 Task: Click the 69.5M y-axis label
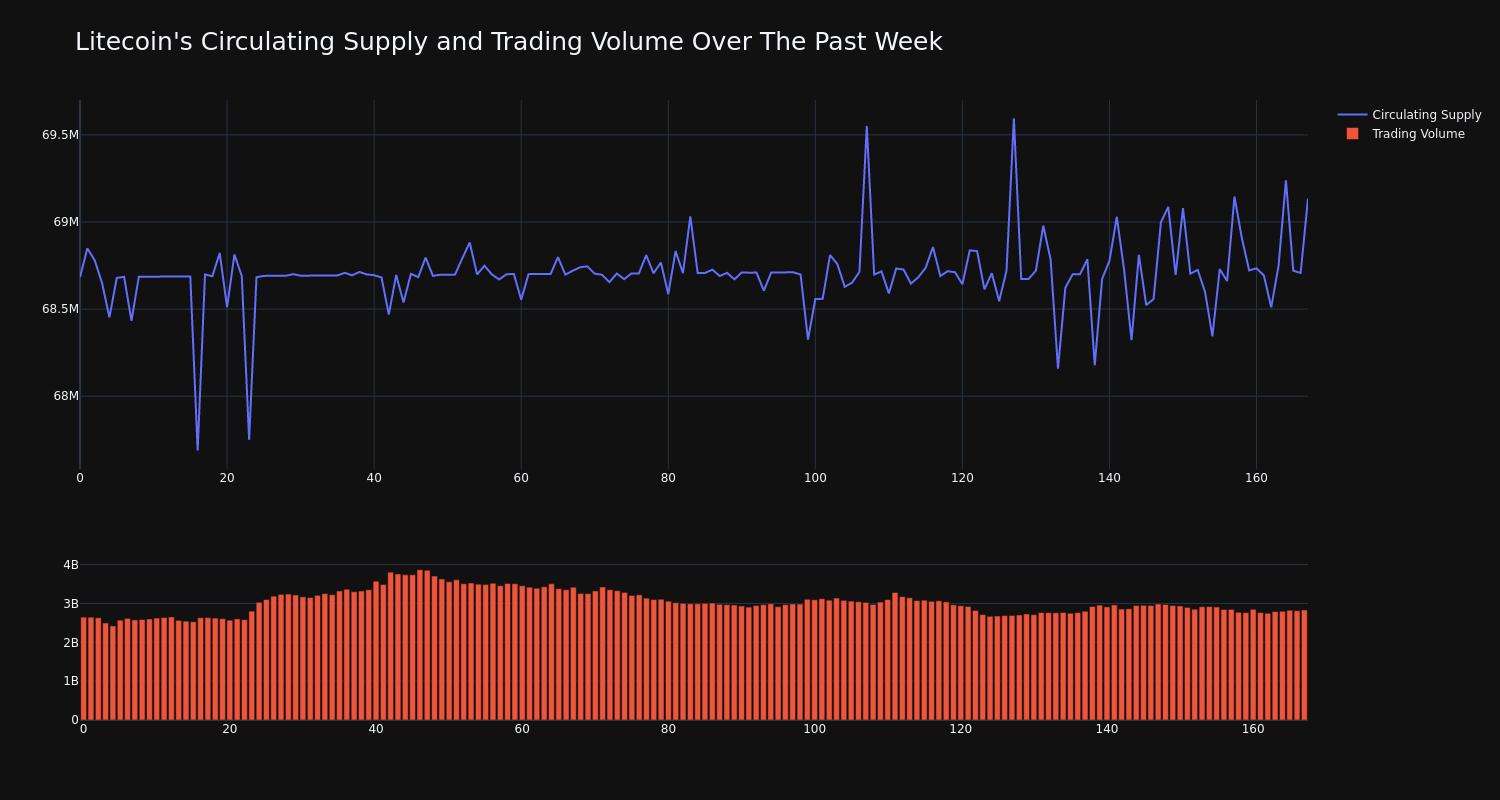pos(60,135)
